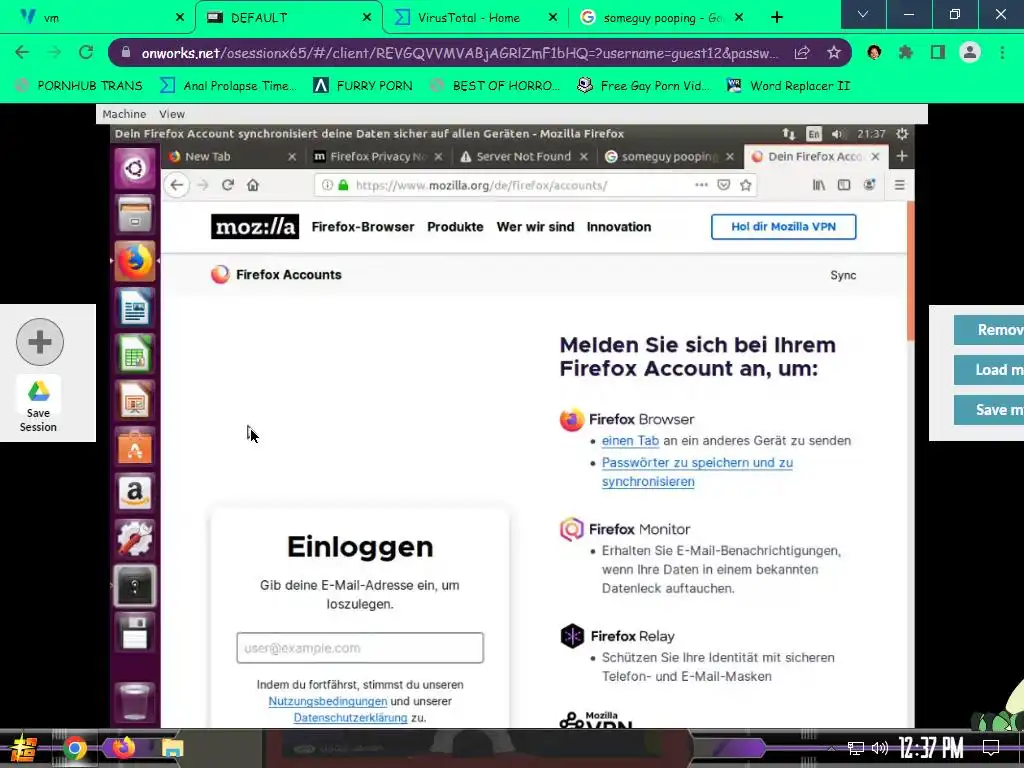This screenshot has width=1024, height=768.
Task: Open keyboard layout En indicator
Action: pyautogui.click(x=814, y=134)
